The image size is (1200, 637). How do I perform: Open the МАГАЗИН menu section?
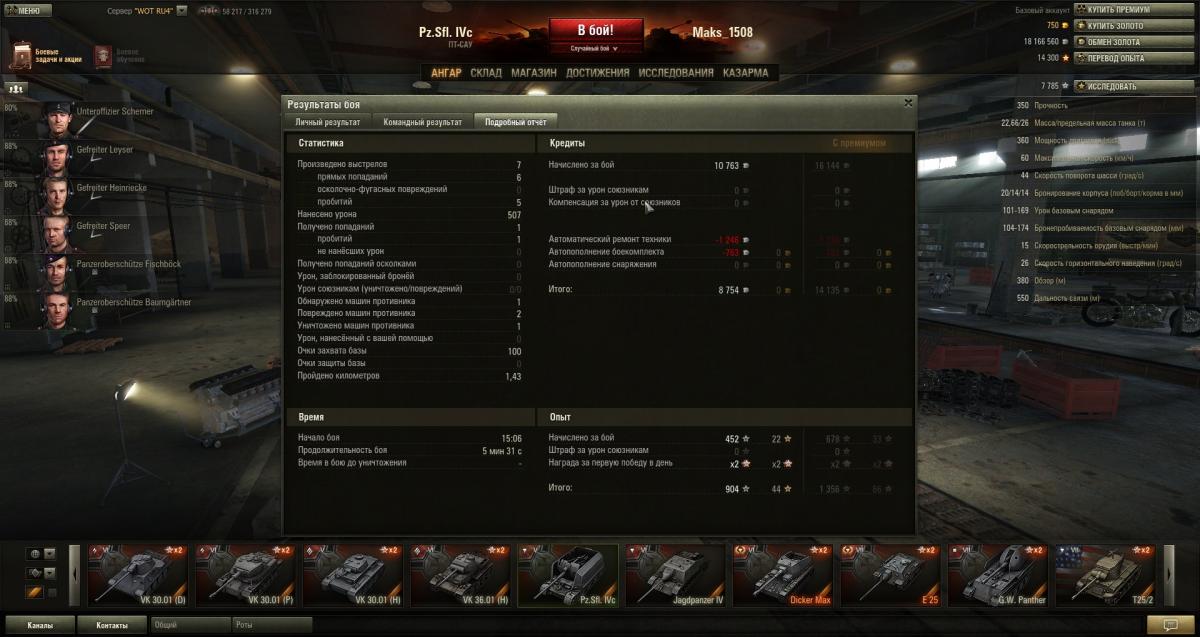click(x=533, y=73)
